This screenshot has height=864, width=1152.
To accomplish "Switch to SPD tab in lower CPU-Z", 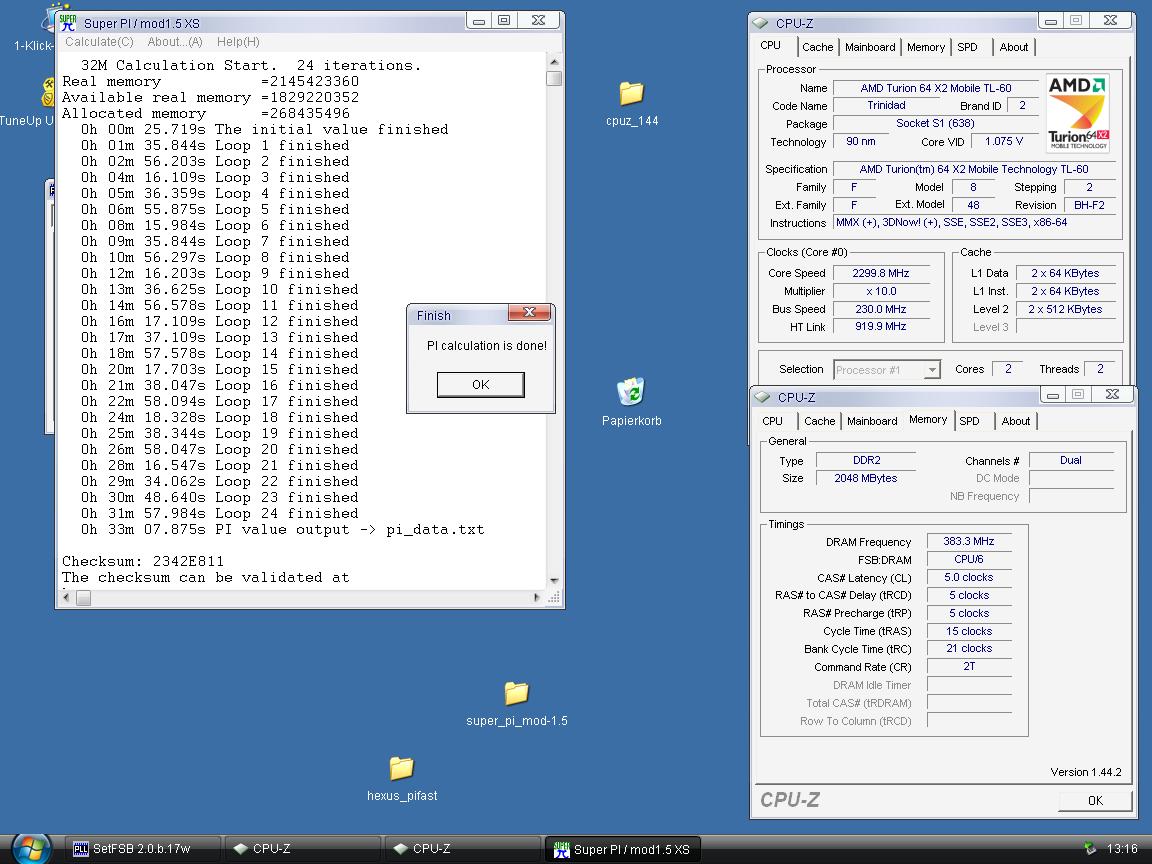I will pos(969,421).
